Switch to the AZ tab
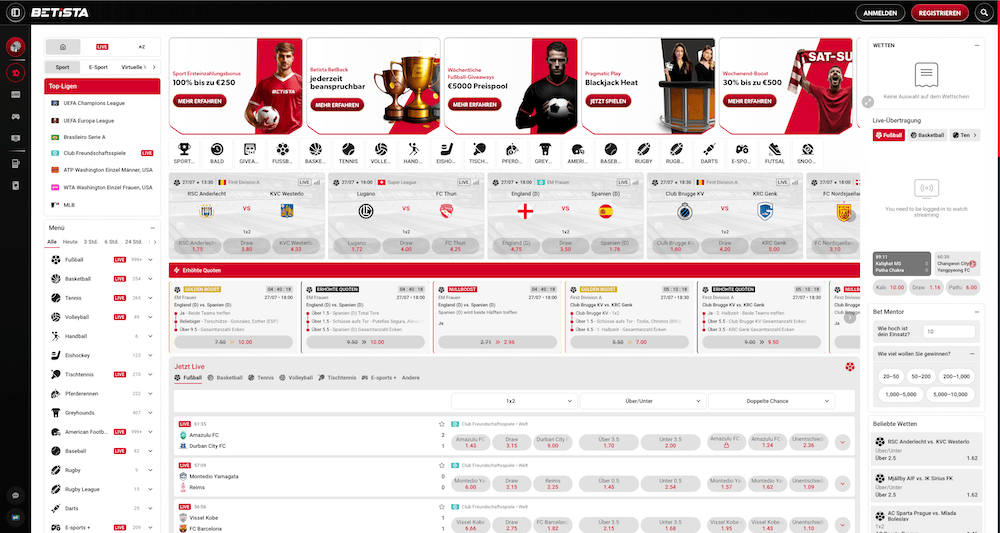1000x533 pixels. coord(142,47)
